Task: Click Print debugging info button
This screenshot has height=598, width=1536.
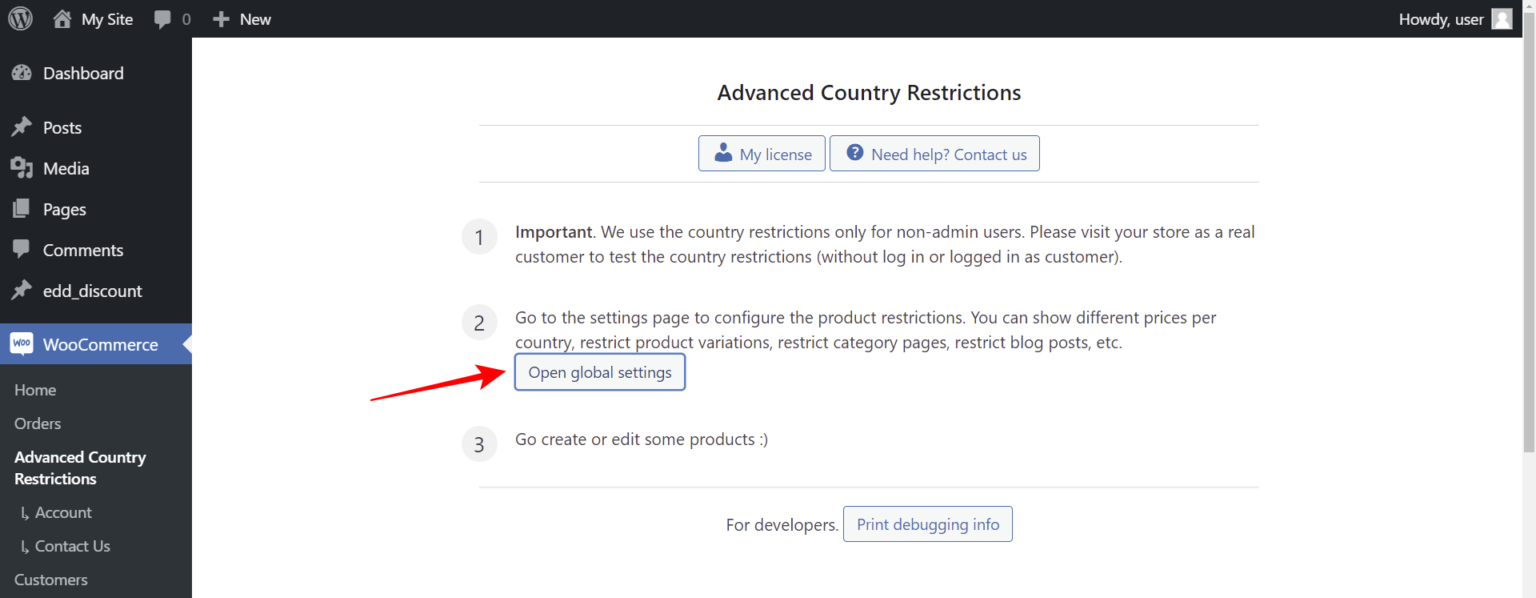Action: pos(928,524)
